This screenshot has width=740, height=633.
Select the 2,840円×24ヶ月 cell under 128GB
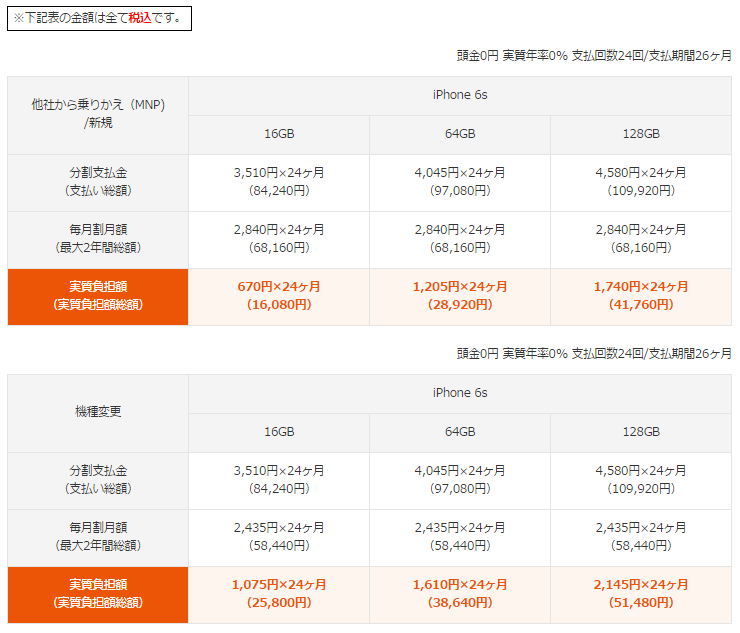click(x=641, y=240)
